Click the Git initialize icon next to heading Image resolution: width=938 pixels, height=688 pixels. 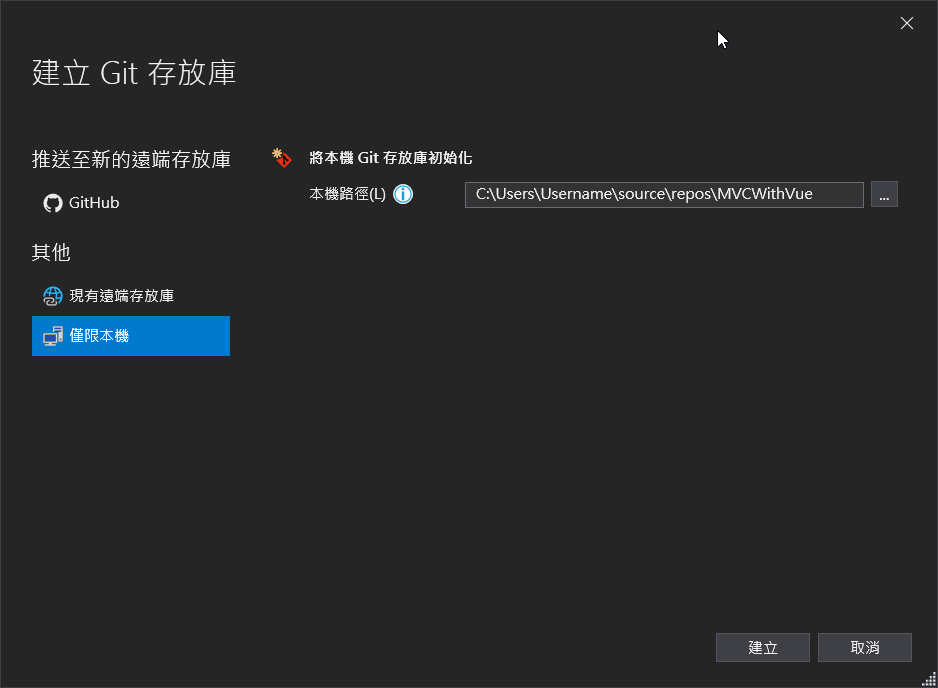click(282, 157)
